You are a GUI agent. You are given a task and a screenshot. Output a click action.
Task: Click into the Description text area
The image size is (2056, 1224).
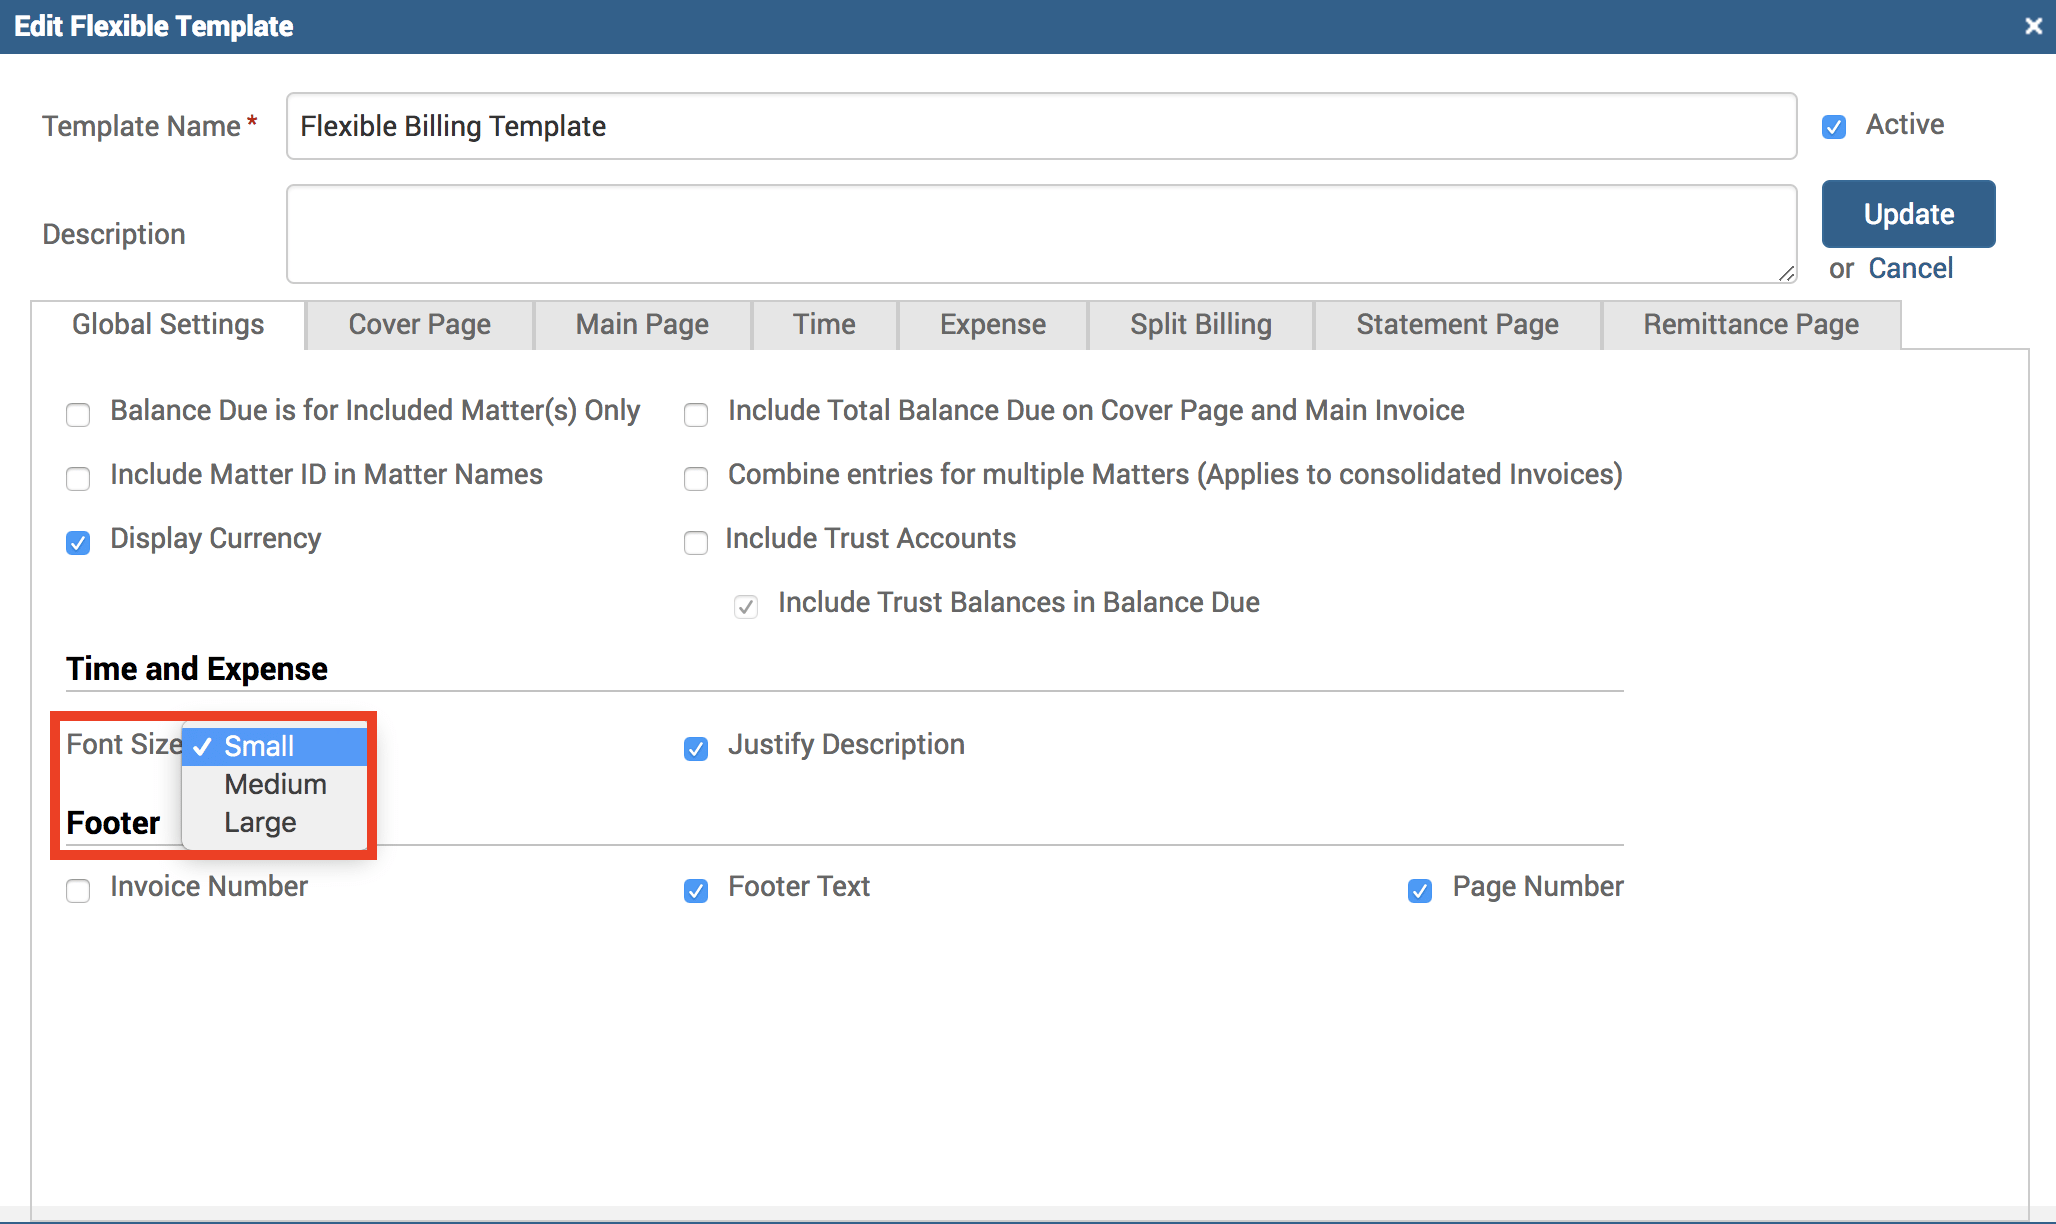click(1040, 233)
